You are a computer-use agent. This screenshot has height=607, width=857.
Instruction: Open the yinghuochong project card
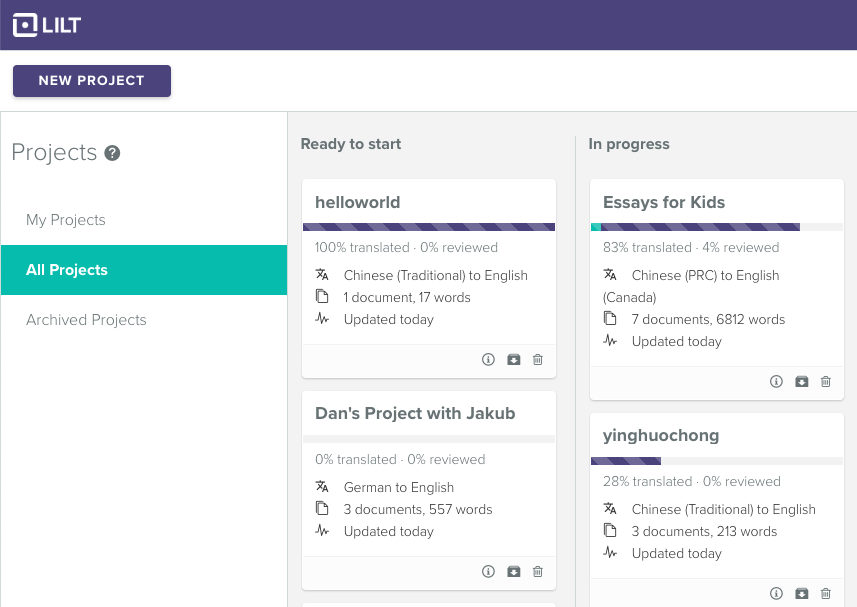pyautogui.click(x=661, y=436)
